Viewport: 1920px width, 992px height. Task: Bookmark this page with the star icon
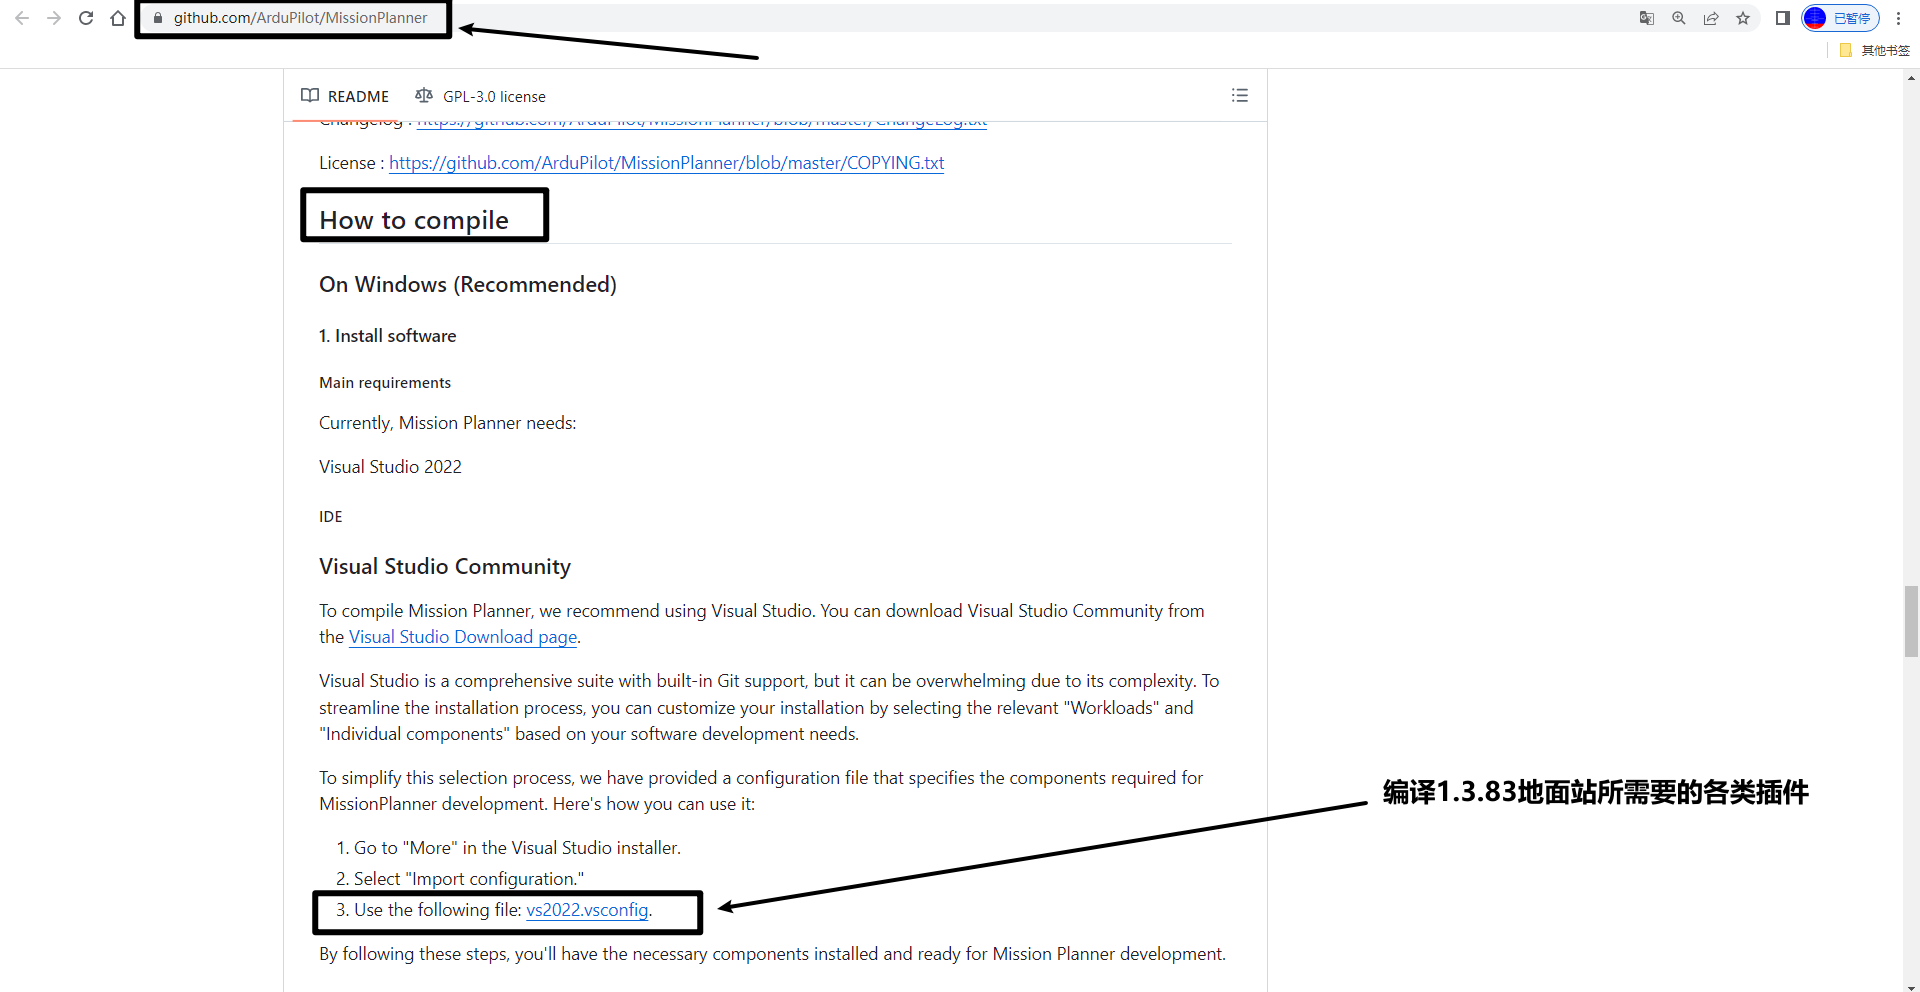1743,18
